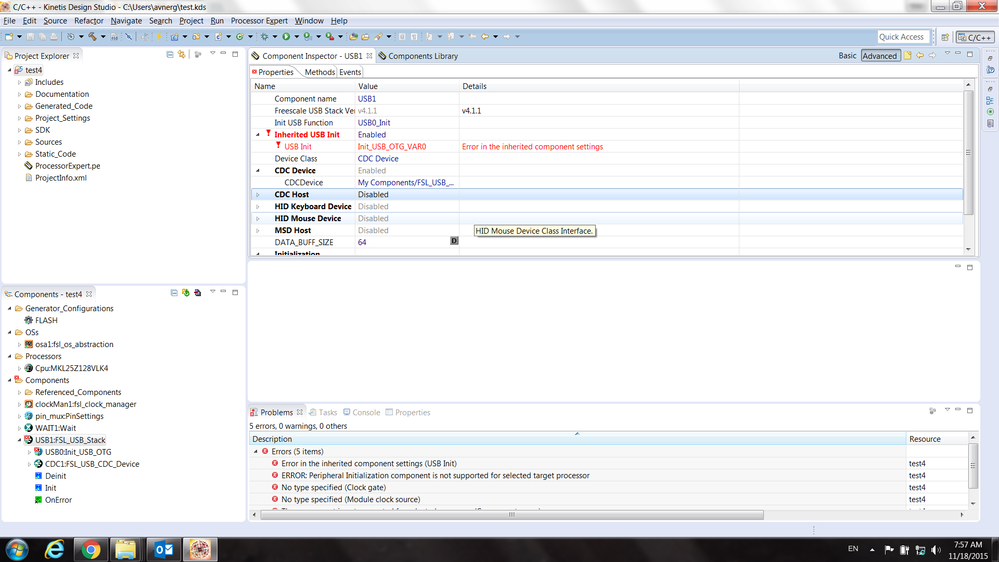Image resolution: width=999 pixels, height=562 pixels.
Task: Open File Explorer from the taskbar
Action: point(126,549)
